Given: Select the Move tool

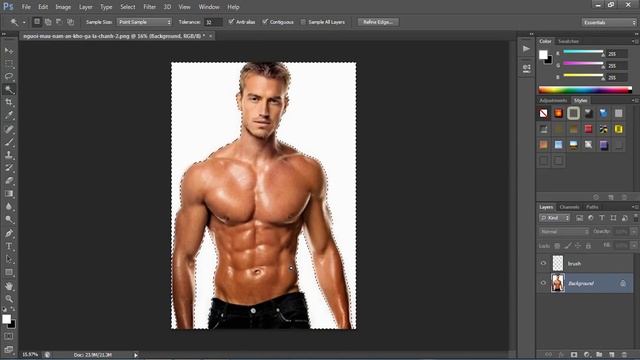Looking at the screenshot, I should click(9, 51).
